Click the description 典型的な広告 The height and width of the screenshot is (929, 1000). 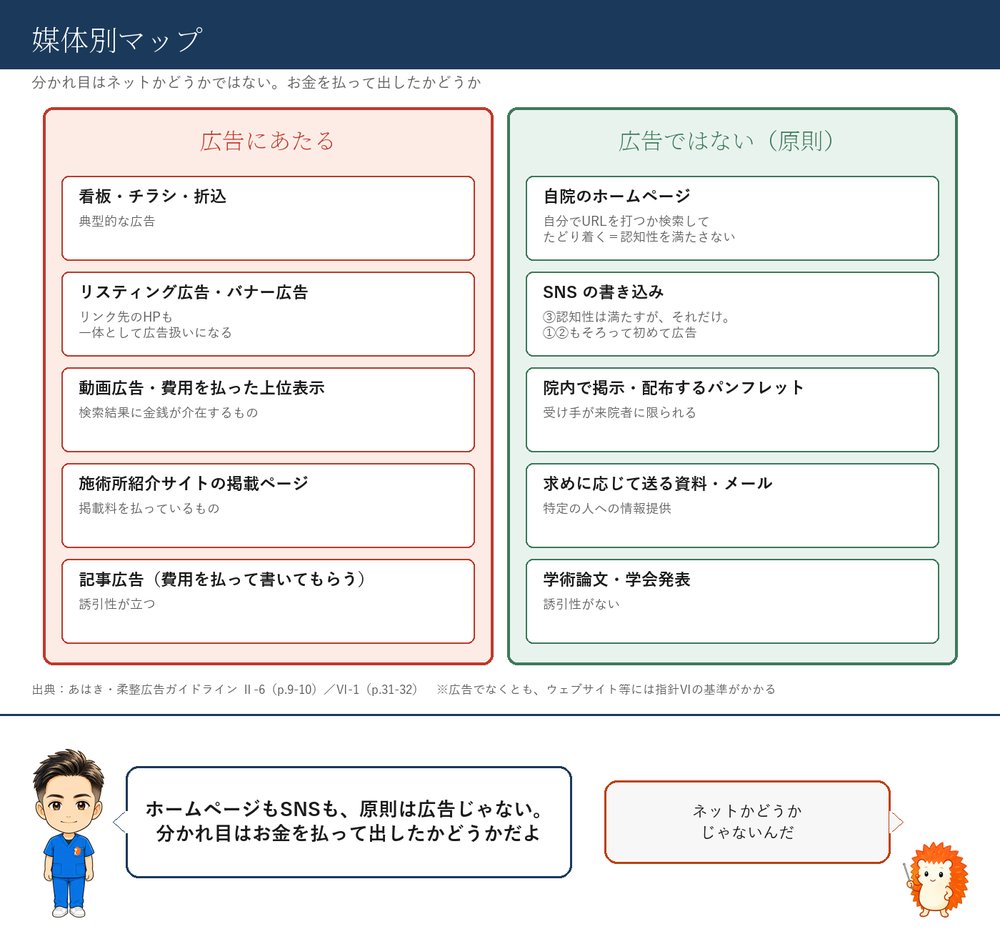(x=117, y=221)
